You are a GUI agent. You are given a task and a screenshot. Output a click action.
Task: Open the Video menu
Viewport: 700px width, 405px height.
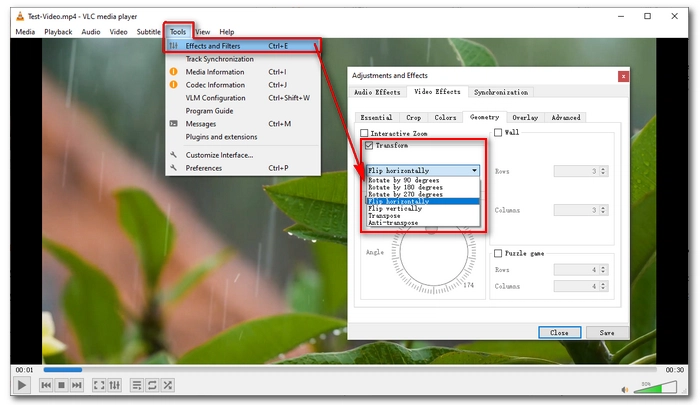pyautogui.click(x=118, y=32)
